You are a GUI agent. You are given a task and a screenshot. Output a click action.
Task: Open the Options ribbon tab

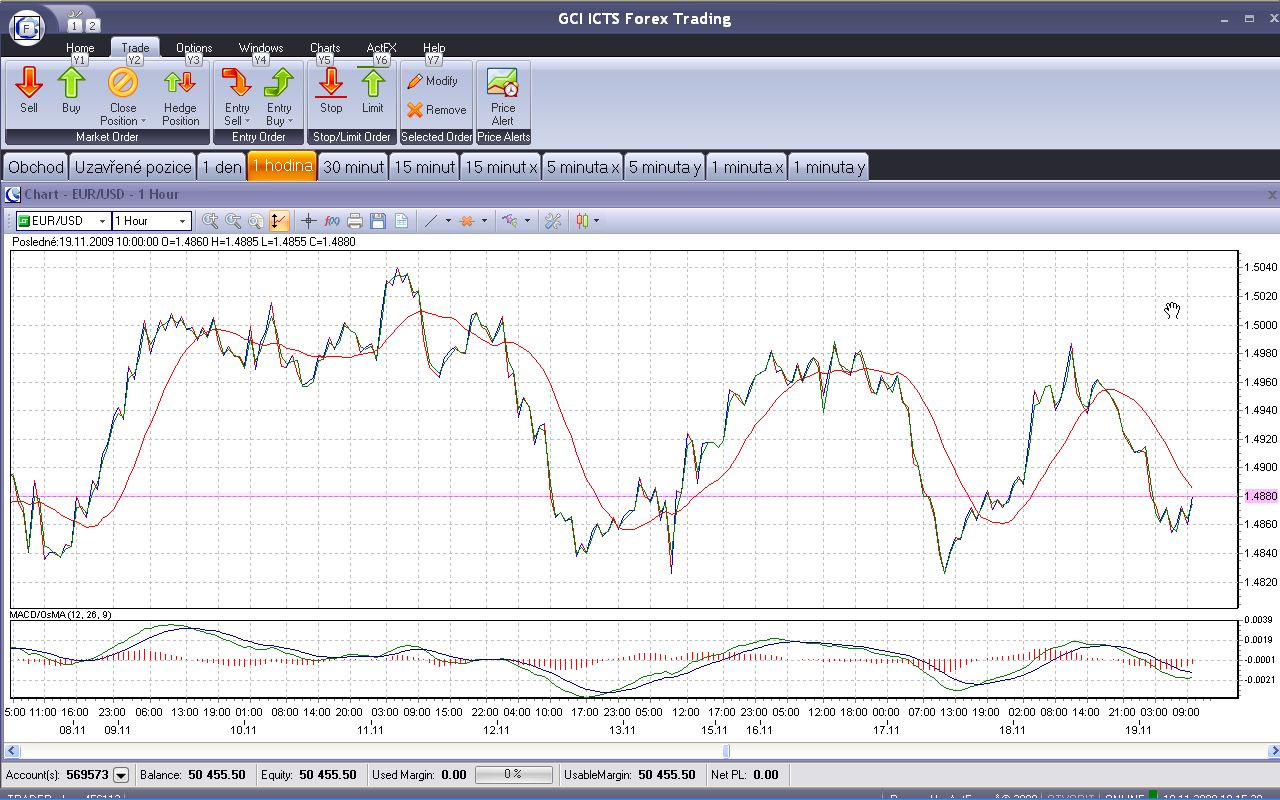click(x=194, y=48)
